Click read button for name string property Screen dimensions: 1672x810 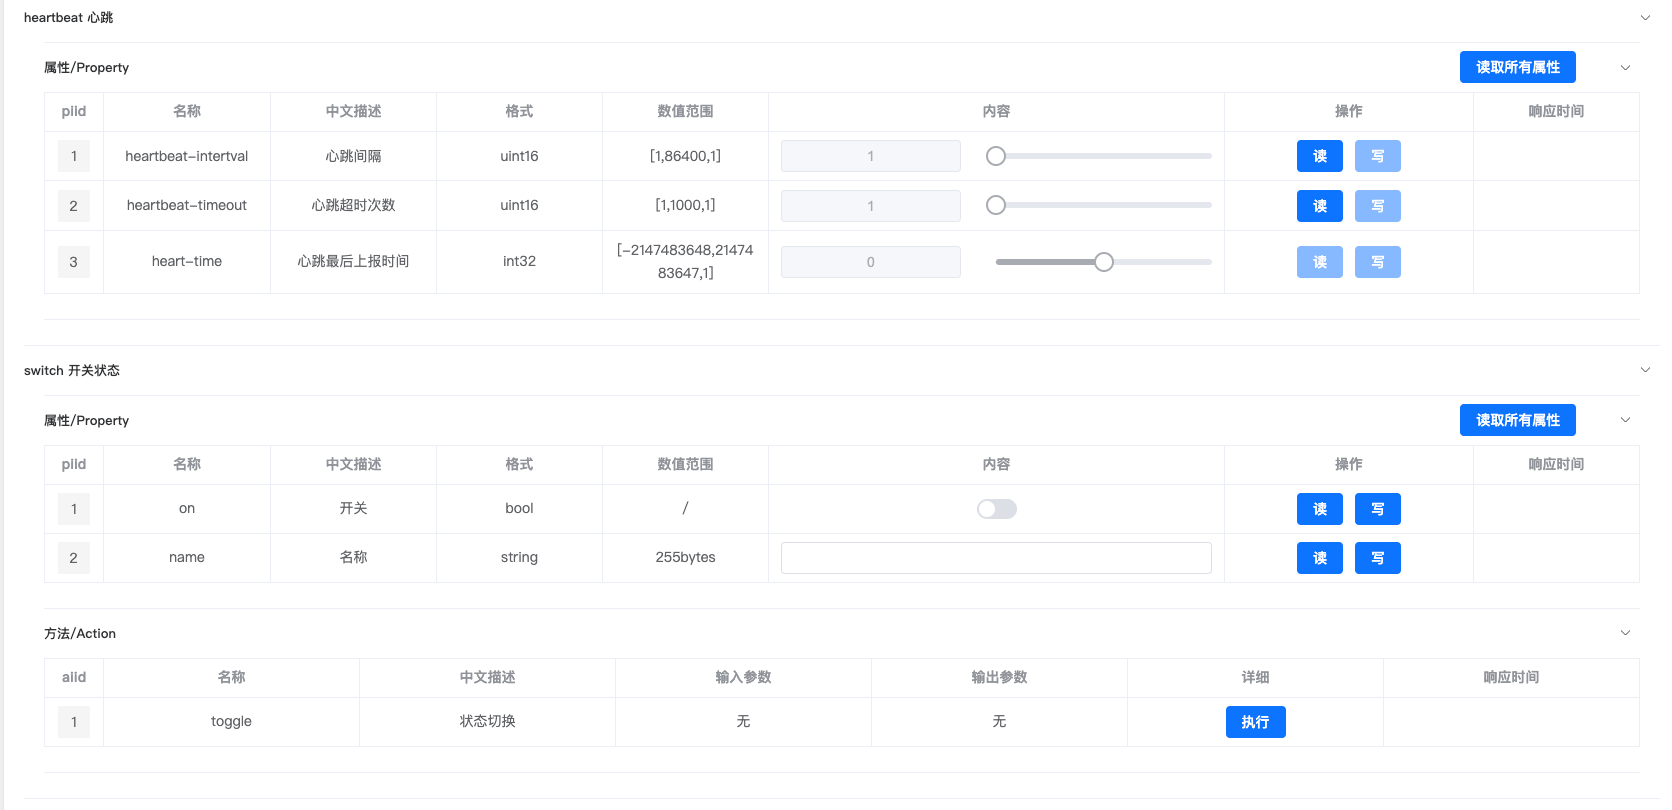point(1319,558)
